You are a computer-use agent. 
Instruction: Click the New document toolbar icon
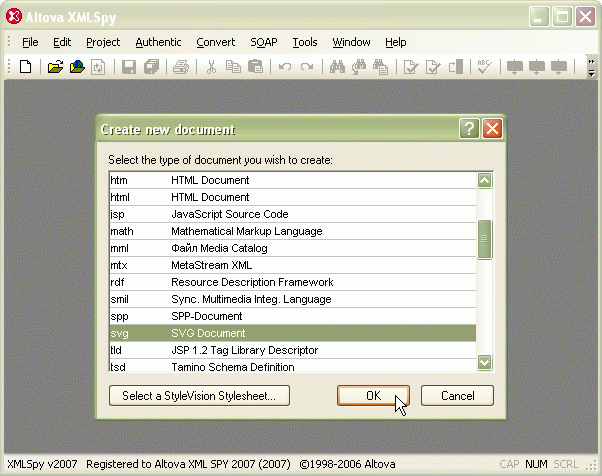click(x=26, y=67)
